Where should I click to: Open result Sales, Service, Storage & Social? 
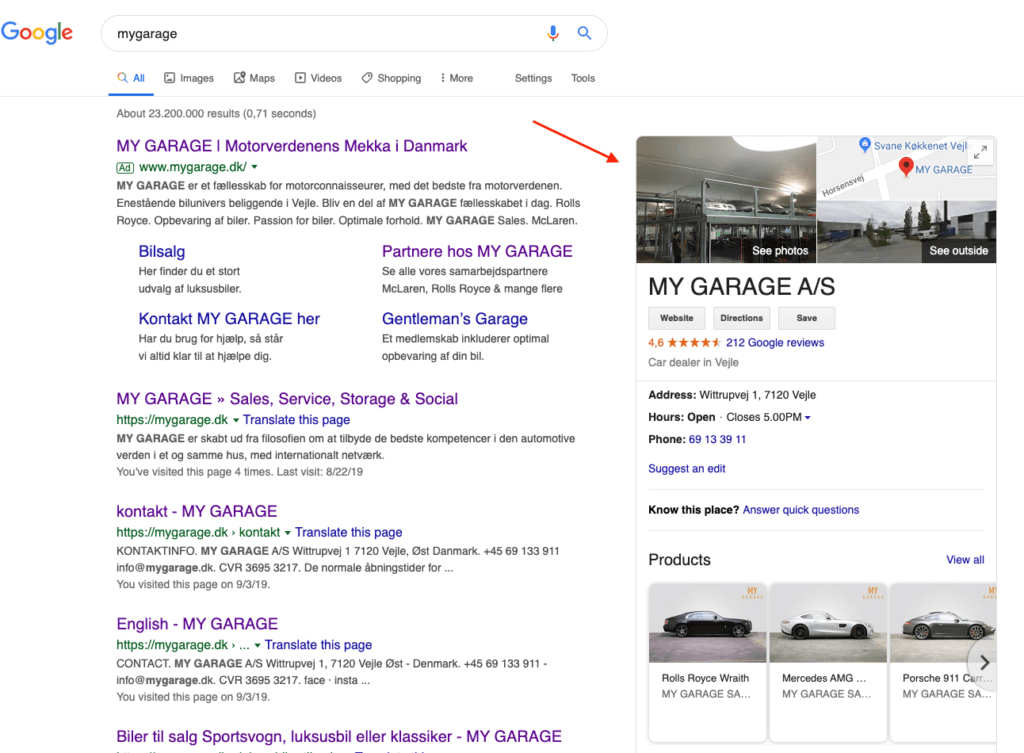(x=287, y=399)
